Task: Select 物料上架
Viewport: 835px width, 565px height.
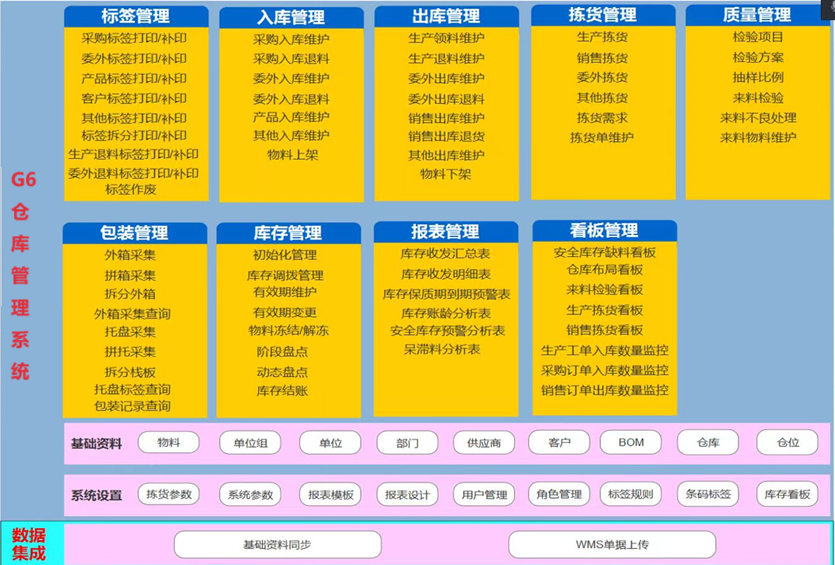Action: (293, 155)
